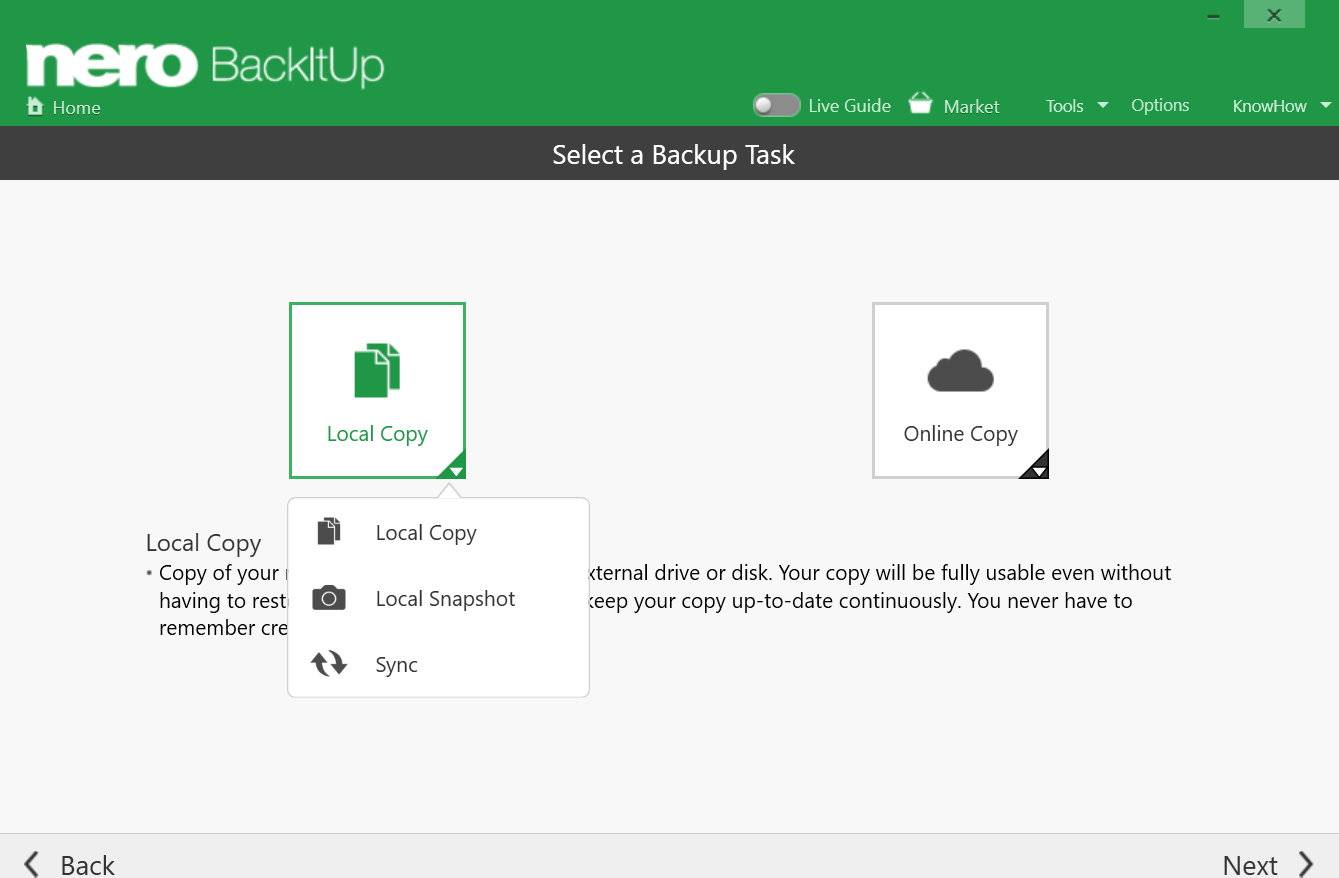
Task: Click the Local Snapshot camera icon
Action: coord(329,598)
